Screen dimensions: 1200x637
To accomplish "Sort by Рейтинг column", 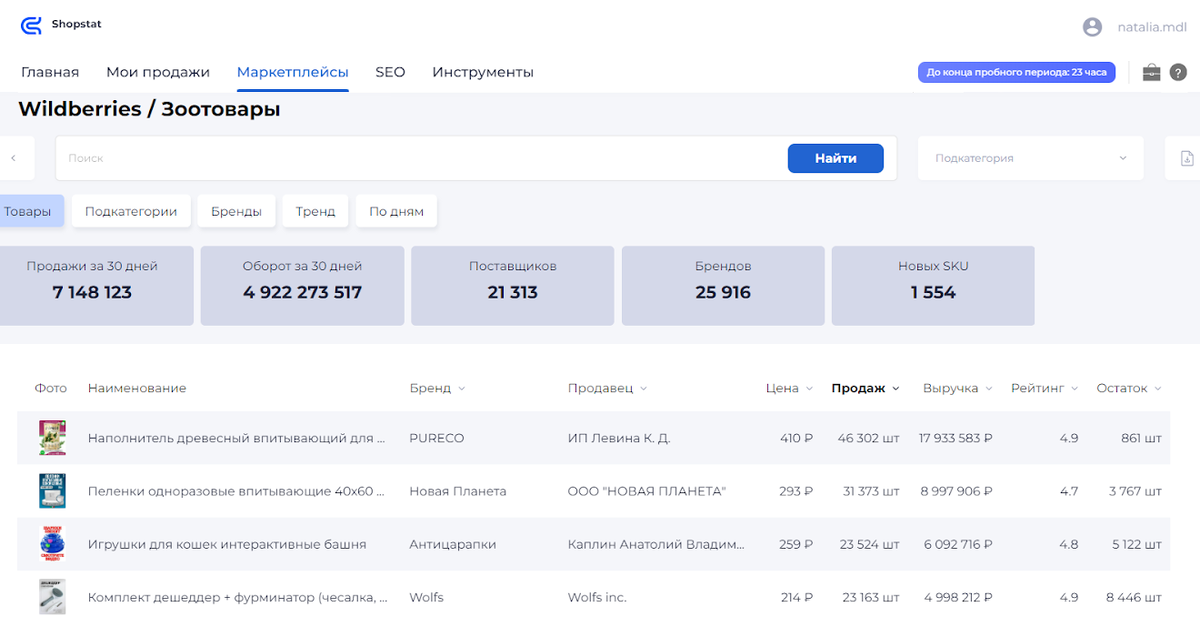I will [x=1045, y=388].
